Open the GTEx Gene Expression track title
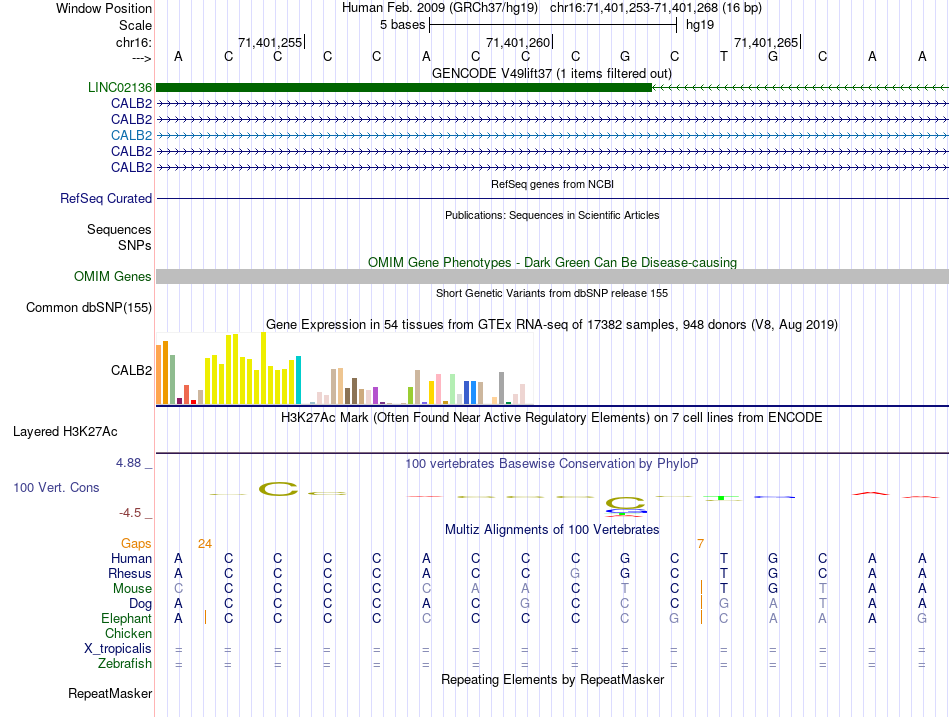Screen dimensions: 950x717 pyautogui.click(x=552, y=324)
